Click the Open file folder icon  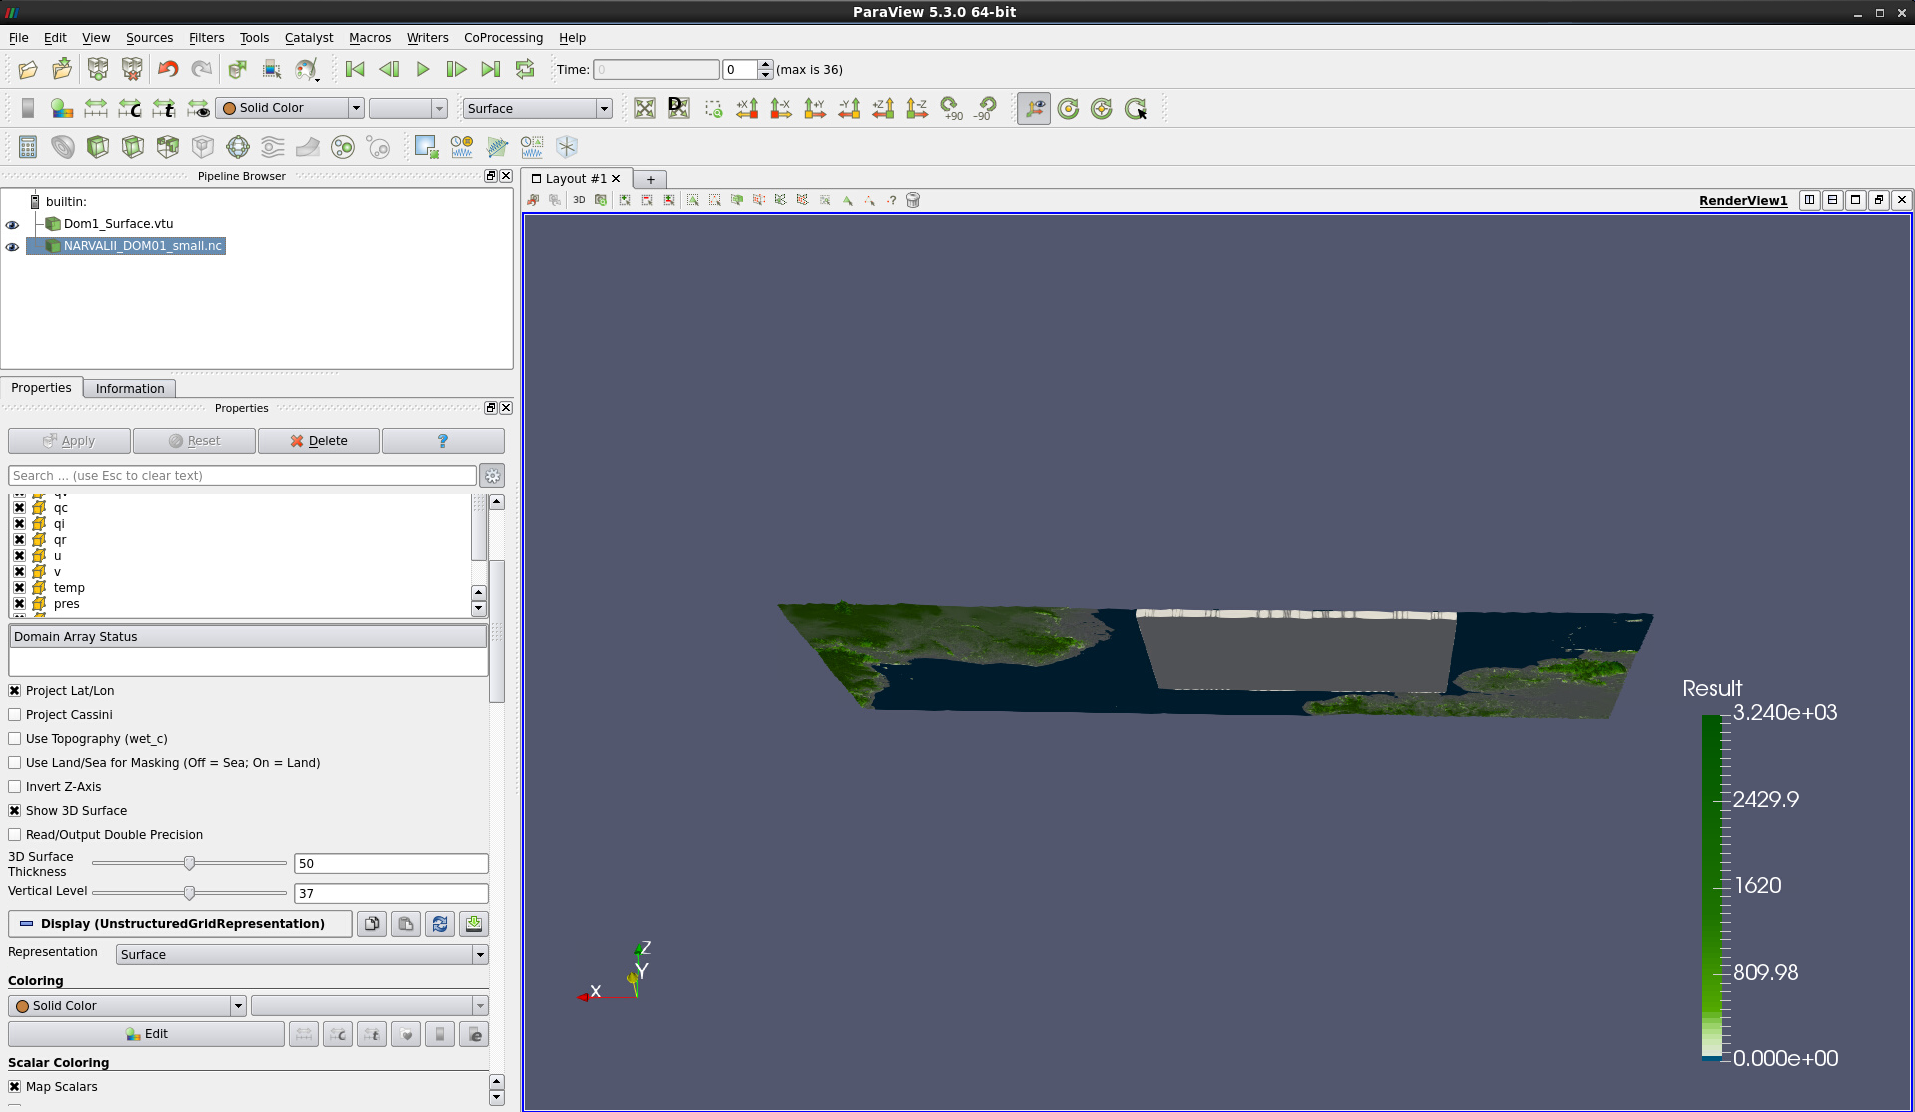(28, 70)
